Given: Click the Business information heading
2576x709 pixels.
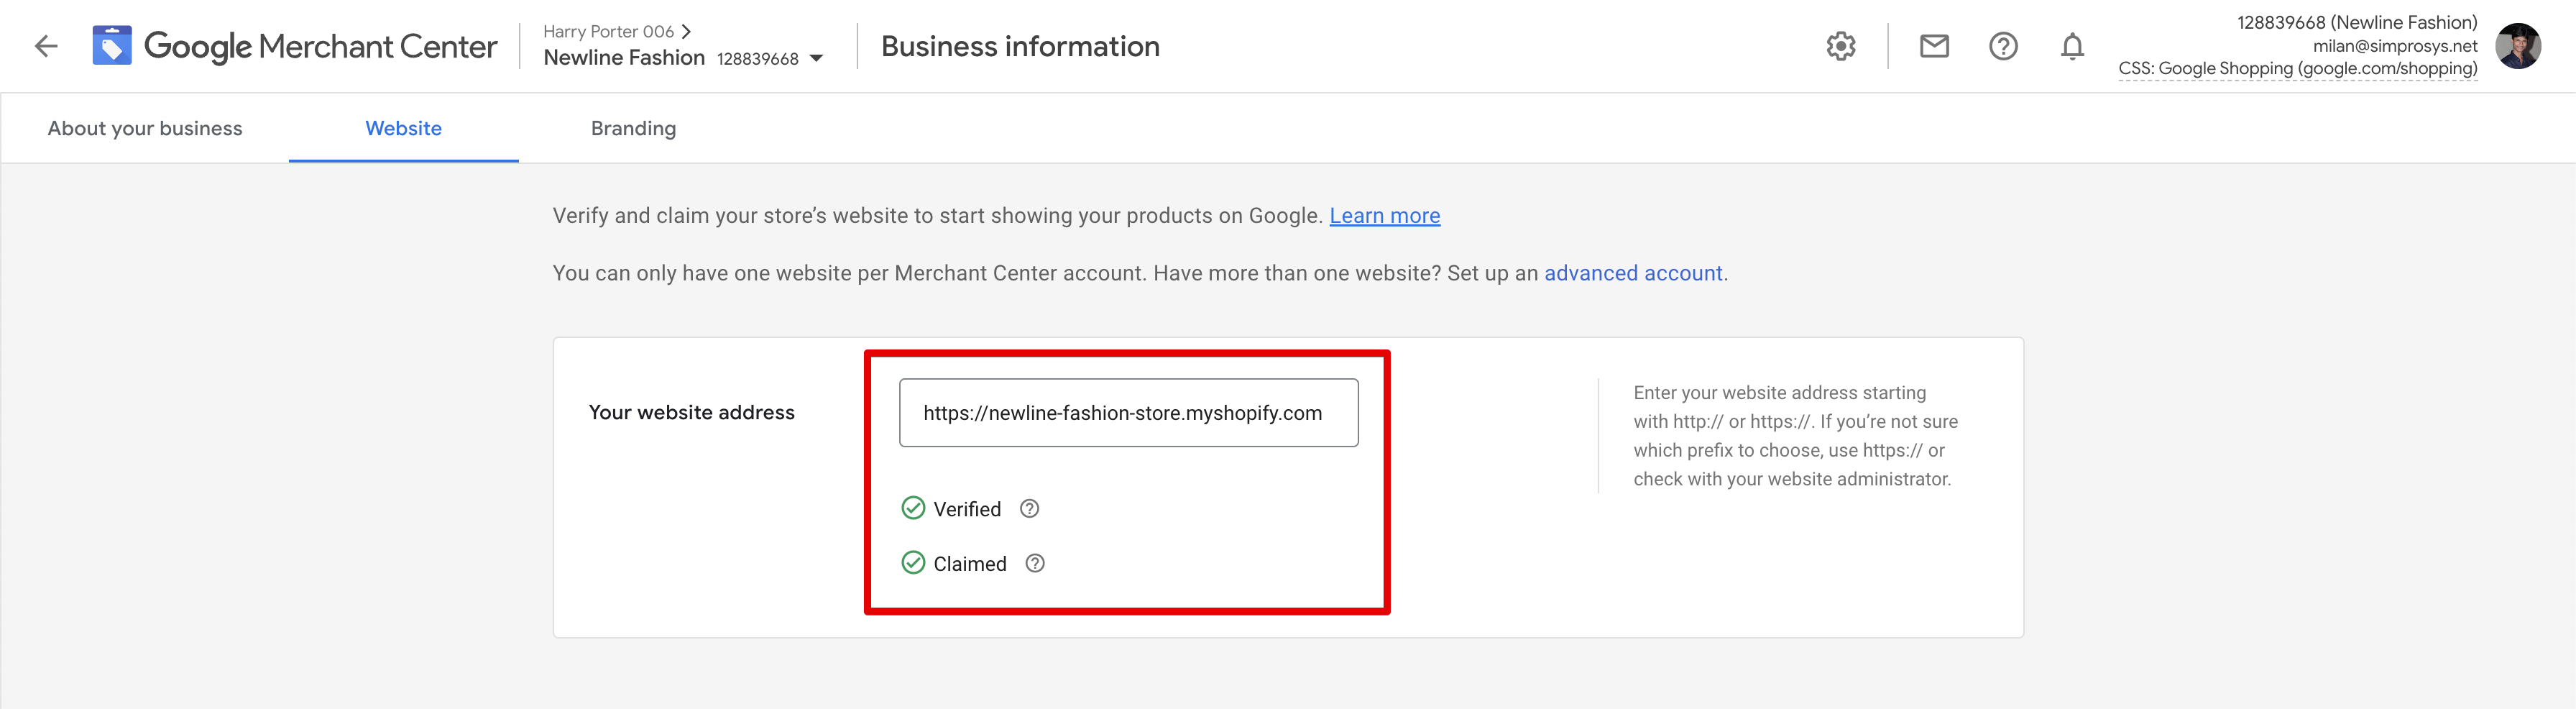Looking at the screenshot, I should pos(1020,46).
